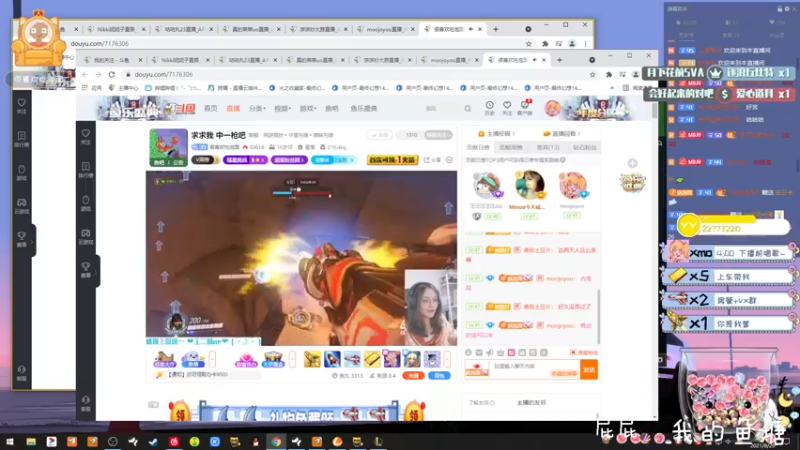Click the streamer avatar thumbnail beside title
The image size is (800, 450).
(x=168, y=147)
